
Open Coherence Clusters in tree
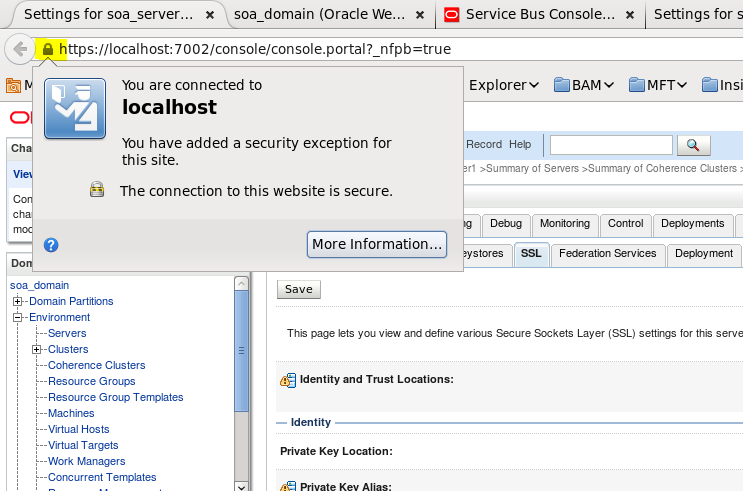pos(97,365)
